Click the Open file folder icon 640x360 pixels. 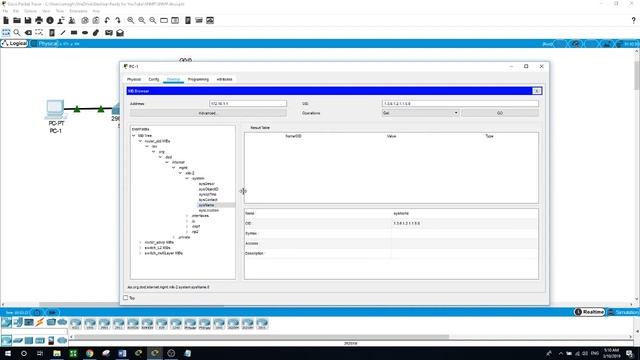(x=17, y=20)
